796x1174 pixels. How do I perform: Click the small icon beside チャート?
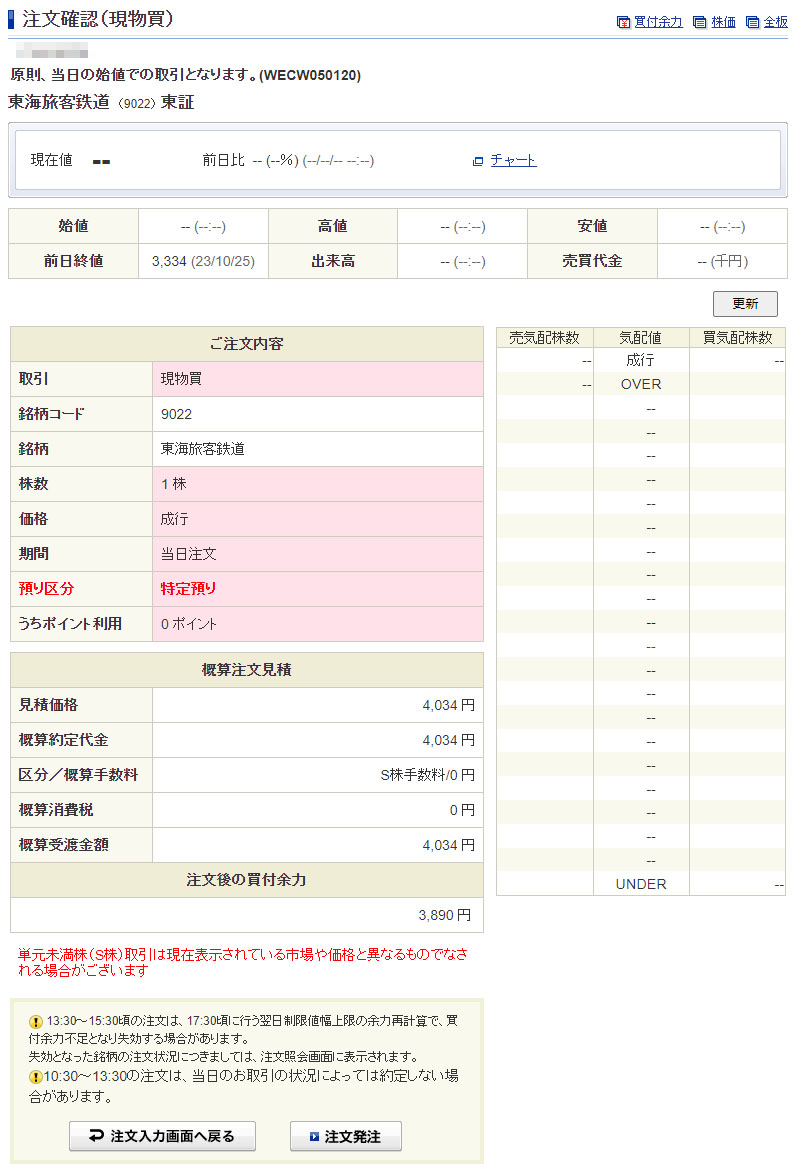click(x=478, y=161)
